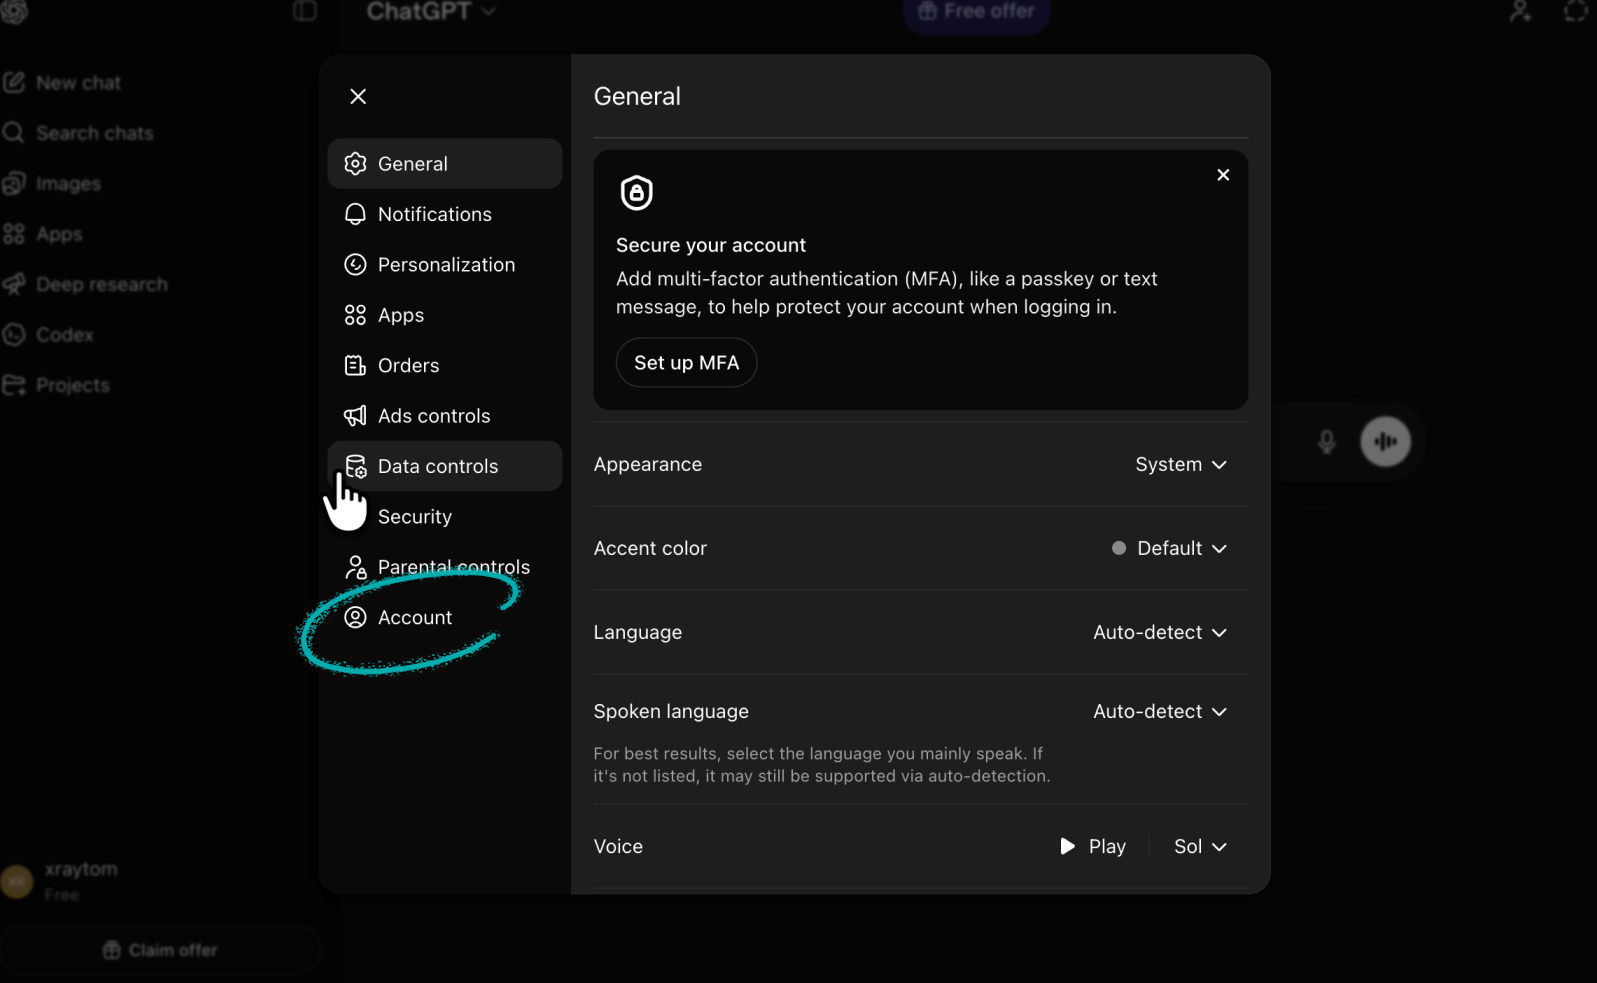Dismiss the Secure your account banner
This screenshot has height=983, width=1597.
[x=1223, y=175]
